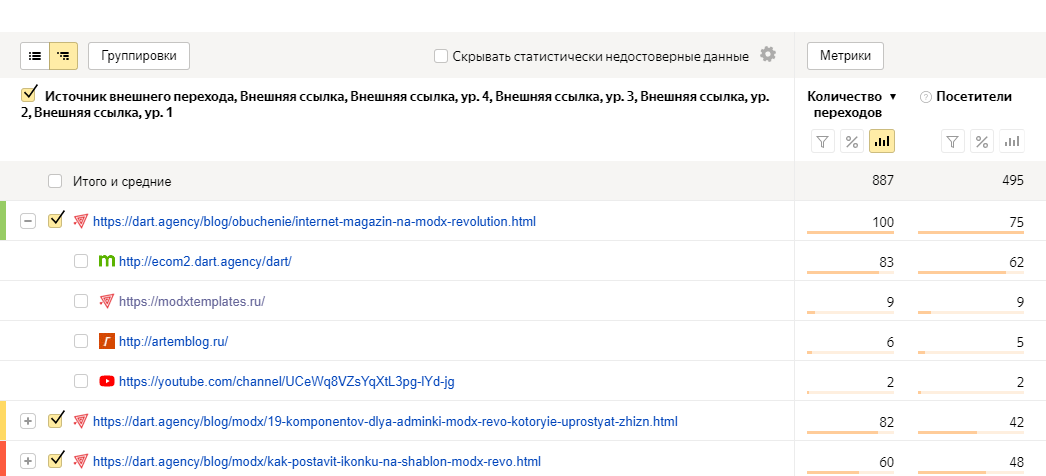
Task: Toggle header checkbox beside Источник внешнего перехода
Action: (x=29, y=94)
